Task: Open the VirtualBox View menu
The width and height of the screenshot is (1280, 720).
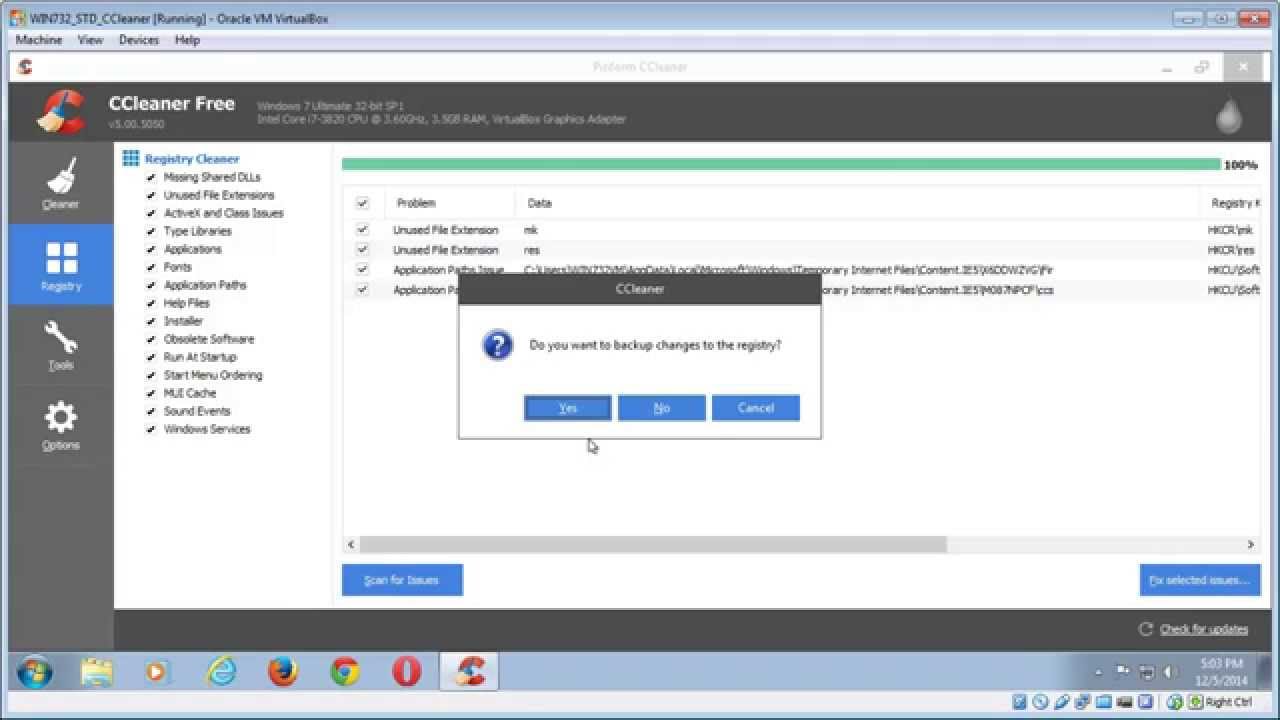Action: click(x=90, y=40)
